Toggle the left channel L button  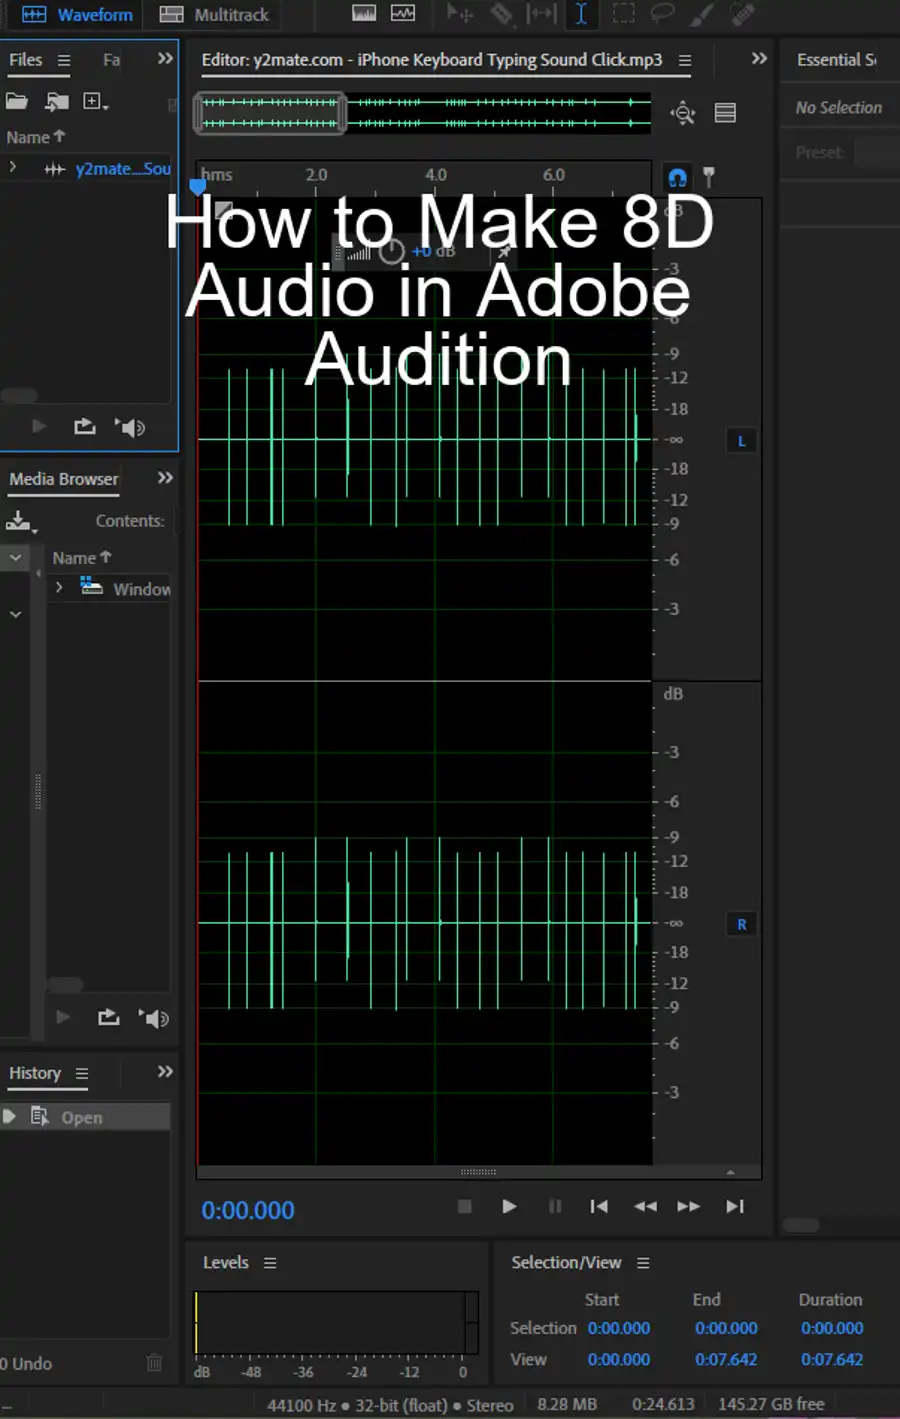pos(741,441)
